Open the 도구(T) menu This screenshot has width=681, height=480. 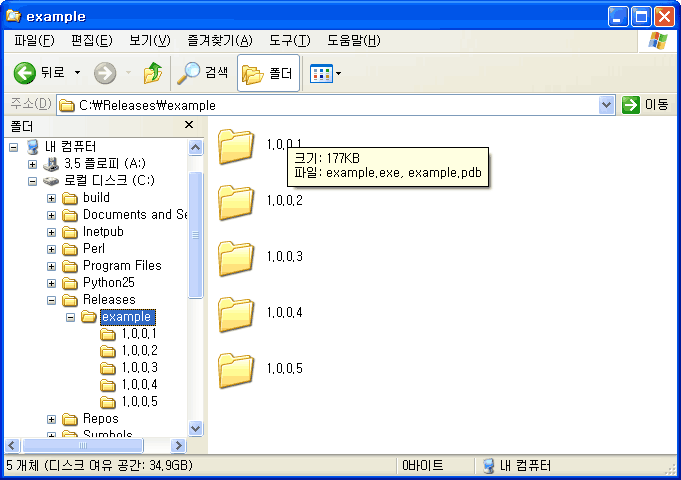(x=289, y=41)
